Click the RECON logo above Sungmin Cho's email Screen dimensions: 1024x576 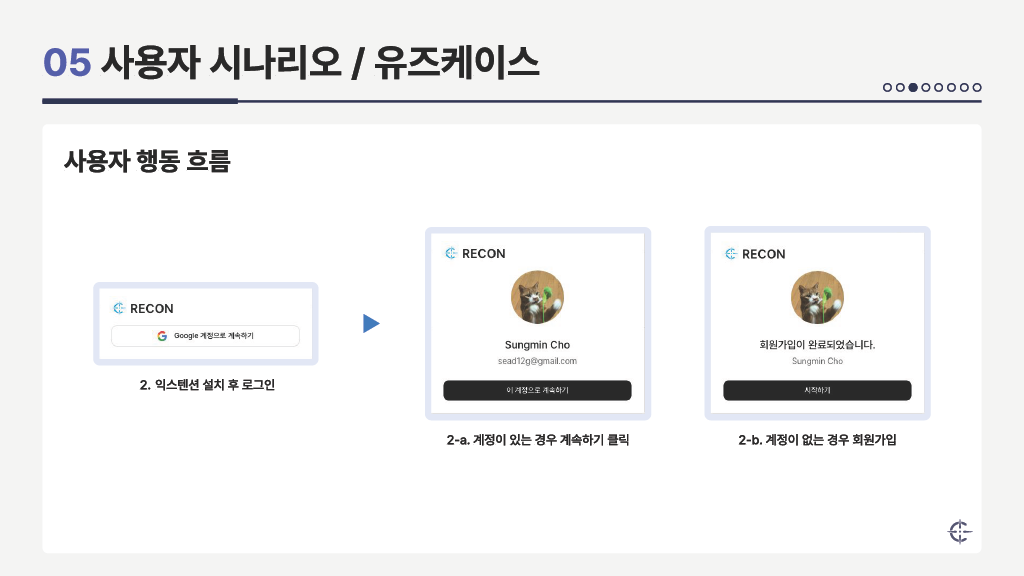coord(475,254)
